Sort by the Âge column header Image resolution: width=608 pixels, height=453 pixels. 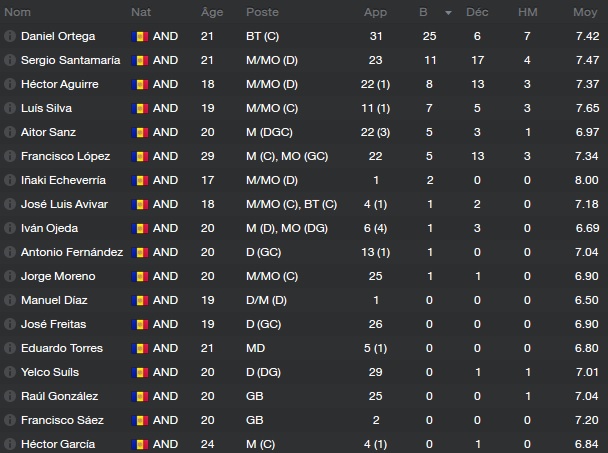(x=212, y=12)
